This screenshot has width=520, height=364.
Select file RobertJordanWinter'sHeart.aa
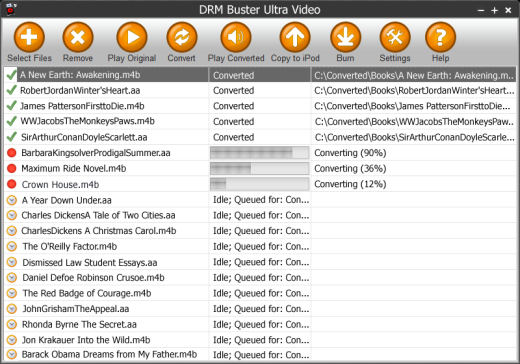[x=80, y=90]
